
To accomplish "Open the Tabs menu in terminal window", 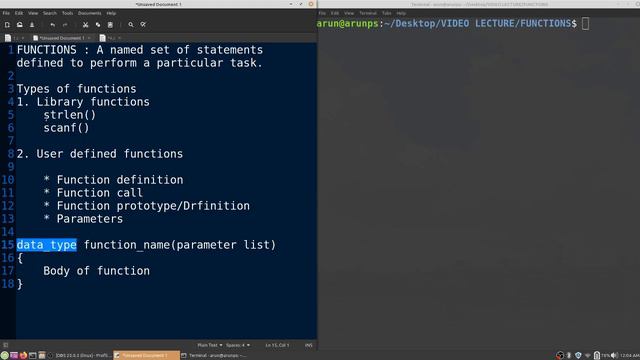I will (387, 13).
